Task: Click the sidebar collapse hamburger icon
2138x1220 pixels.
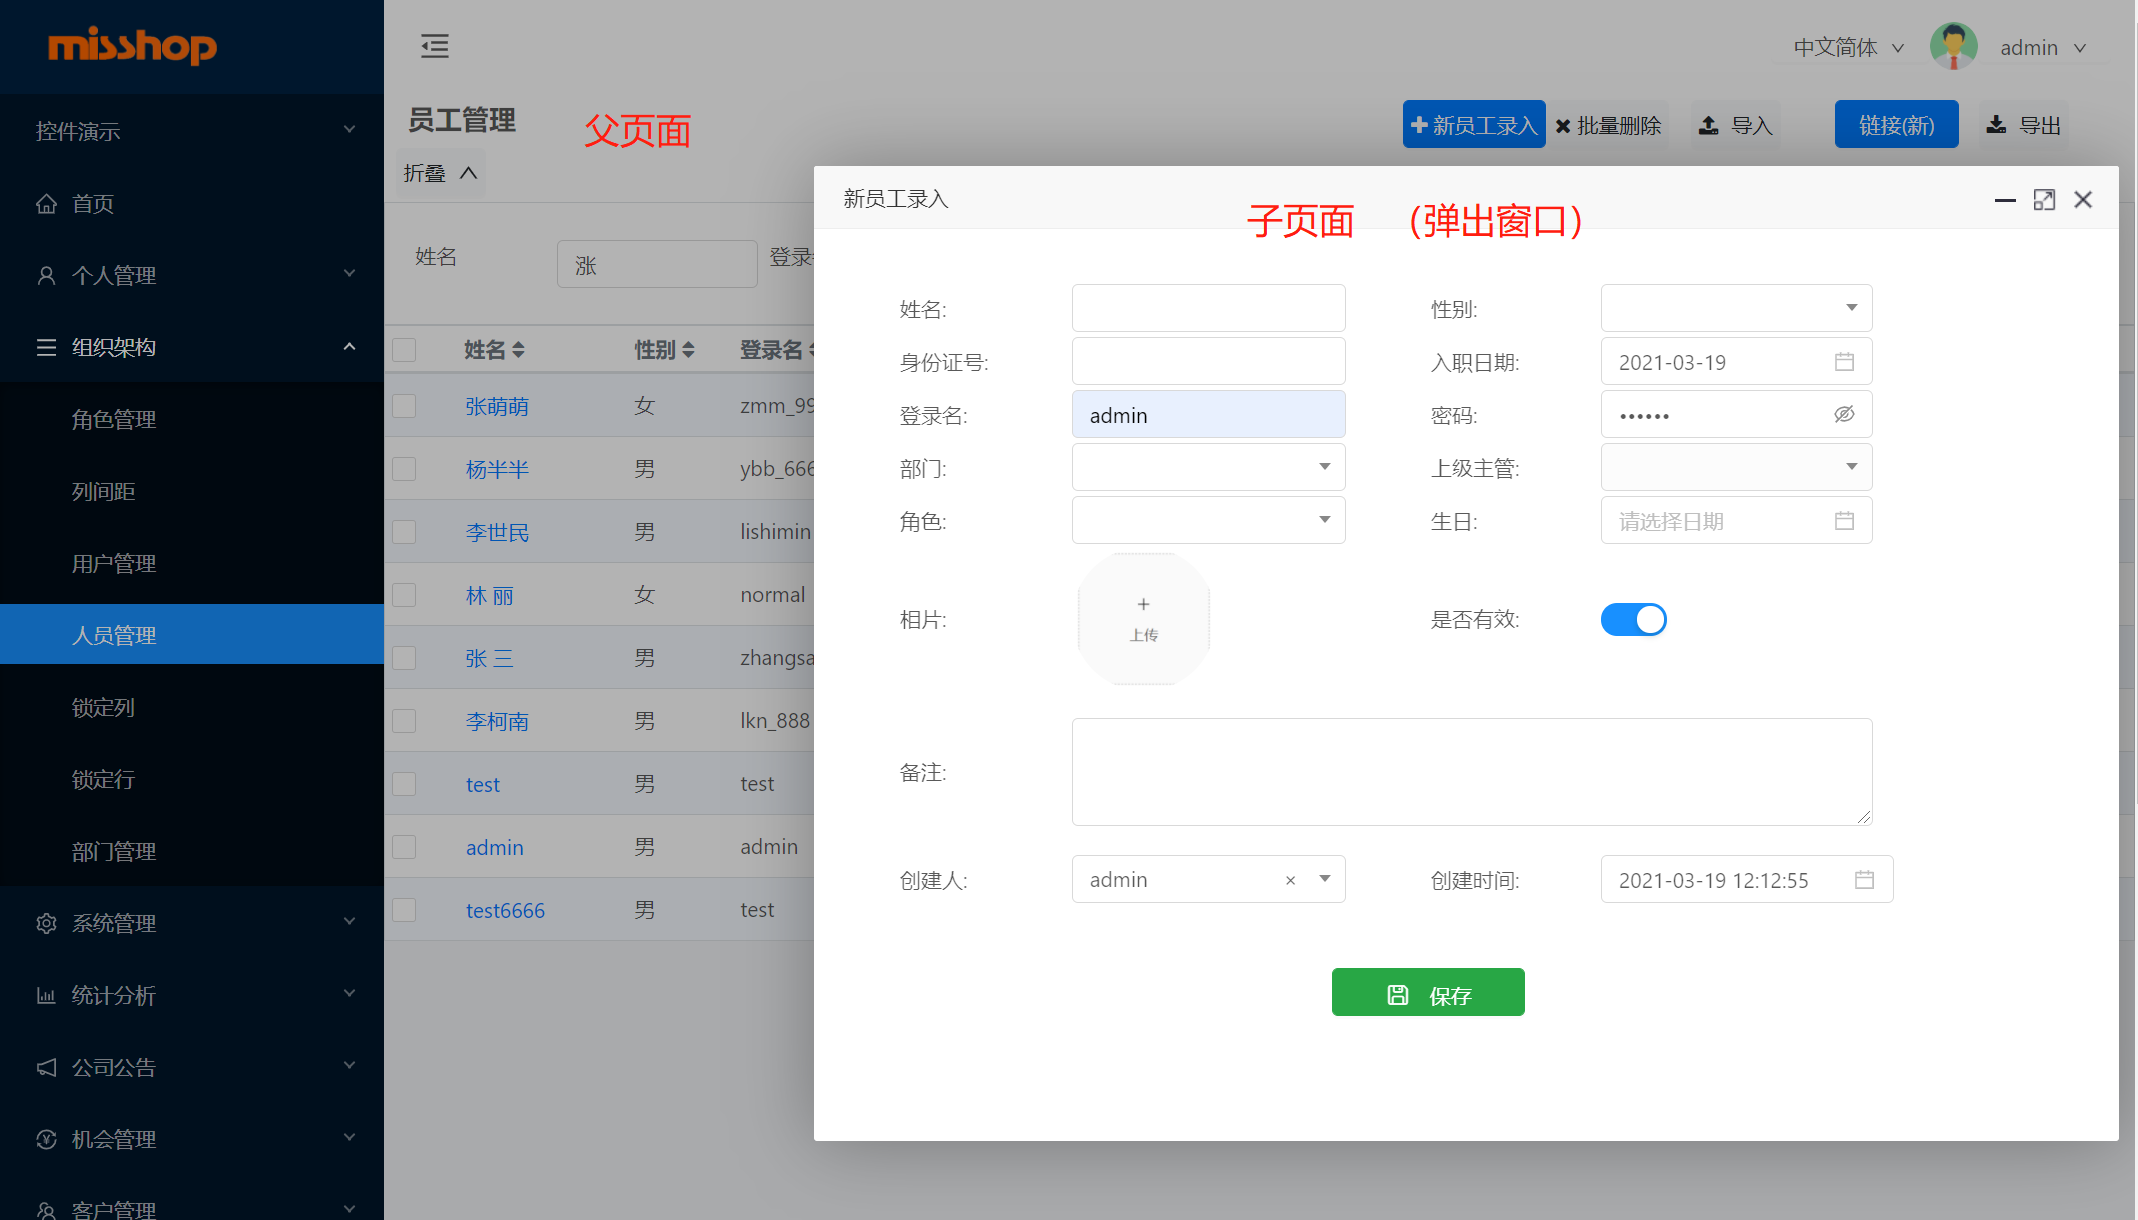Action: coord(434,46)
